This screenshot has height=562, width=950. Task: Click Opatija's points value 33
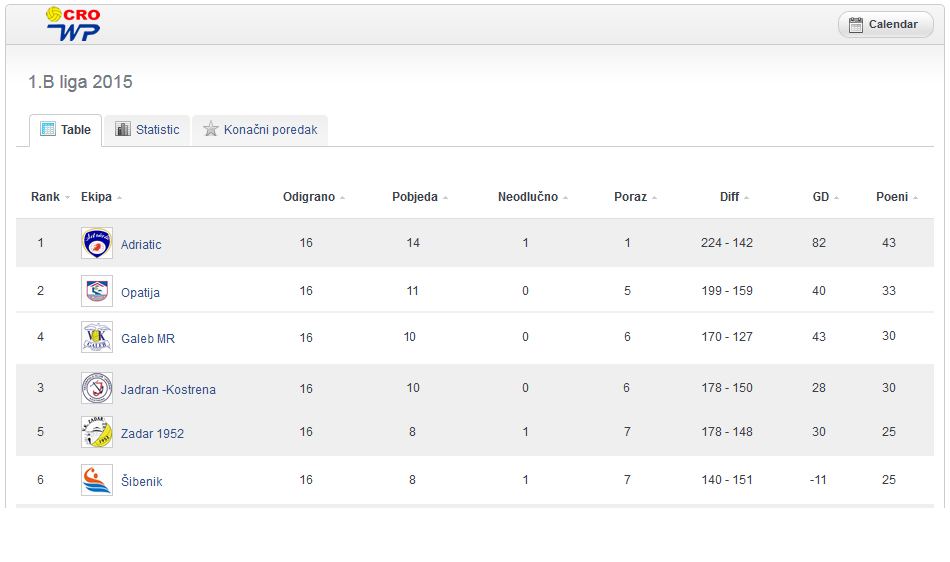coord(888,291)
